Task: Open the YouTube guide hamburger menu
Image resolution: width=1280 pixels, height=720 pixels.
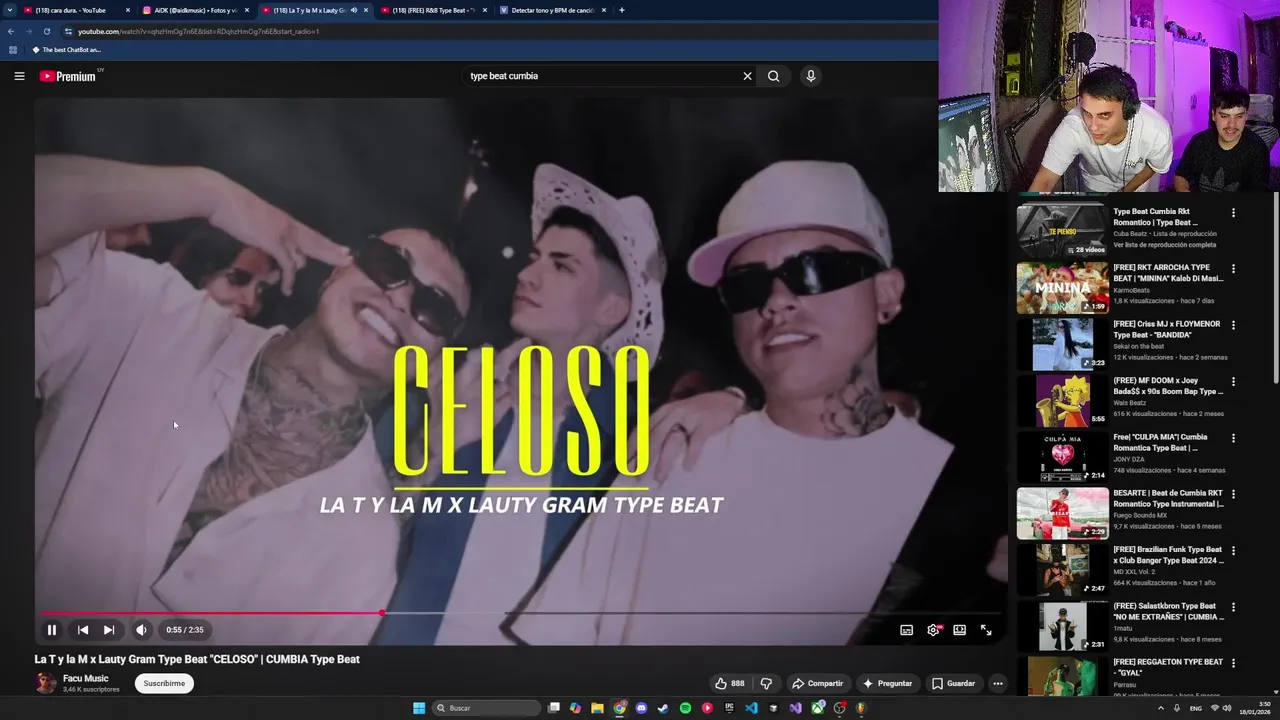Action: pos(19,76)
